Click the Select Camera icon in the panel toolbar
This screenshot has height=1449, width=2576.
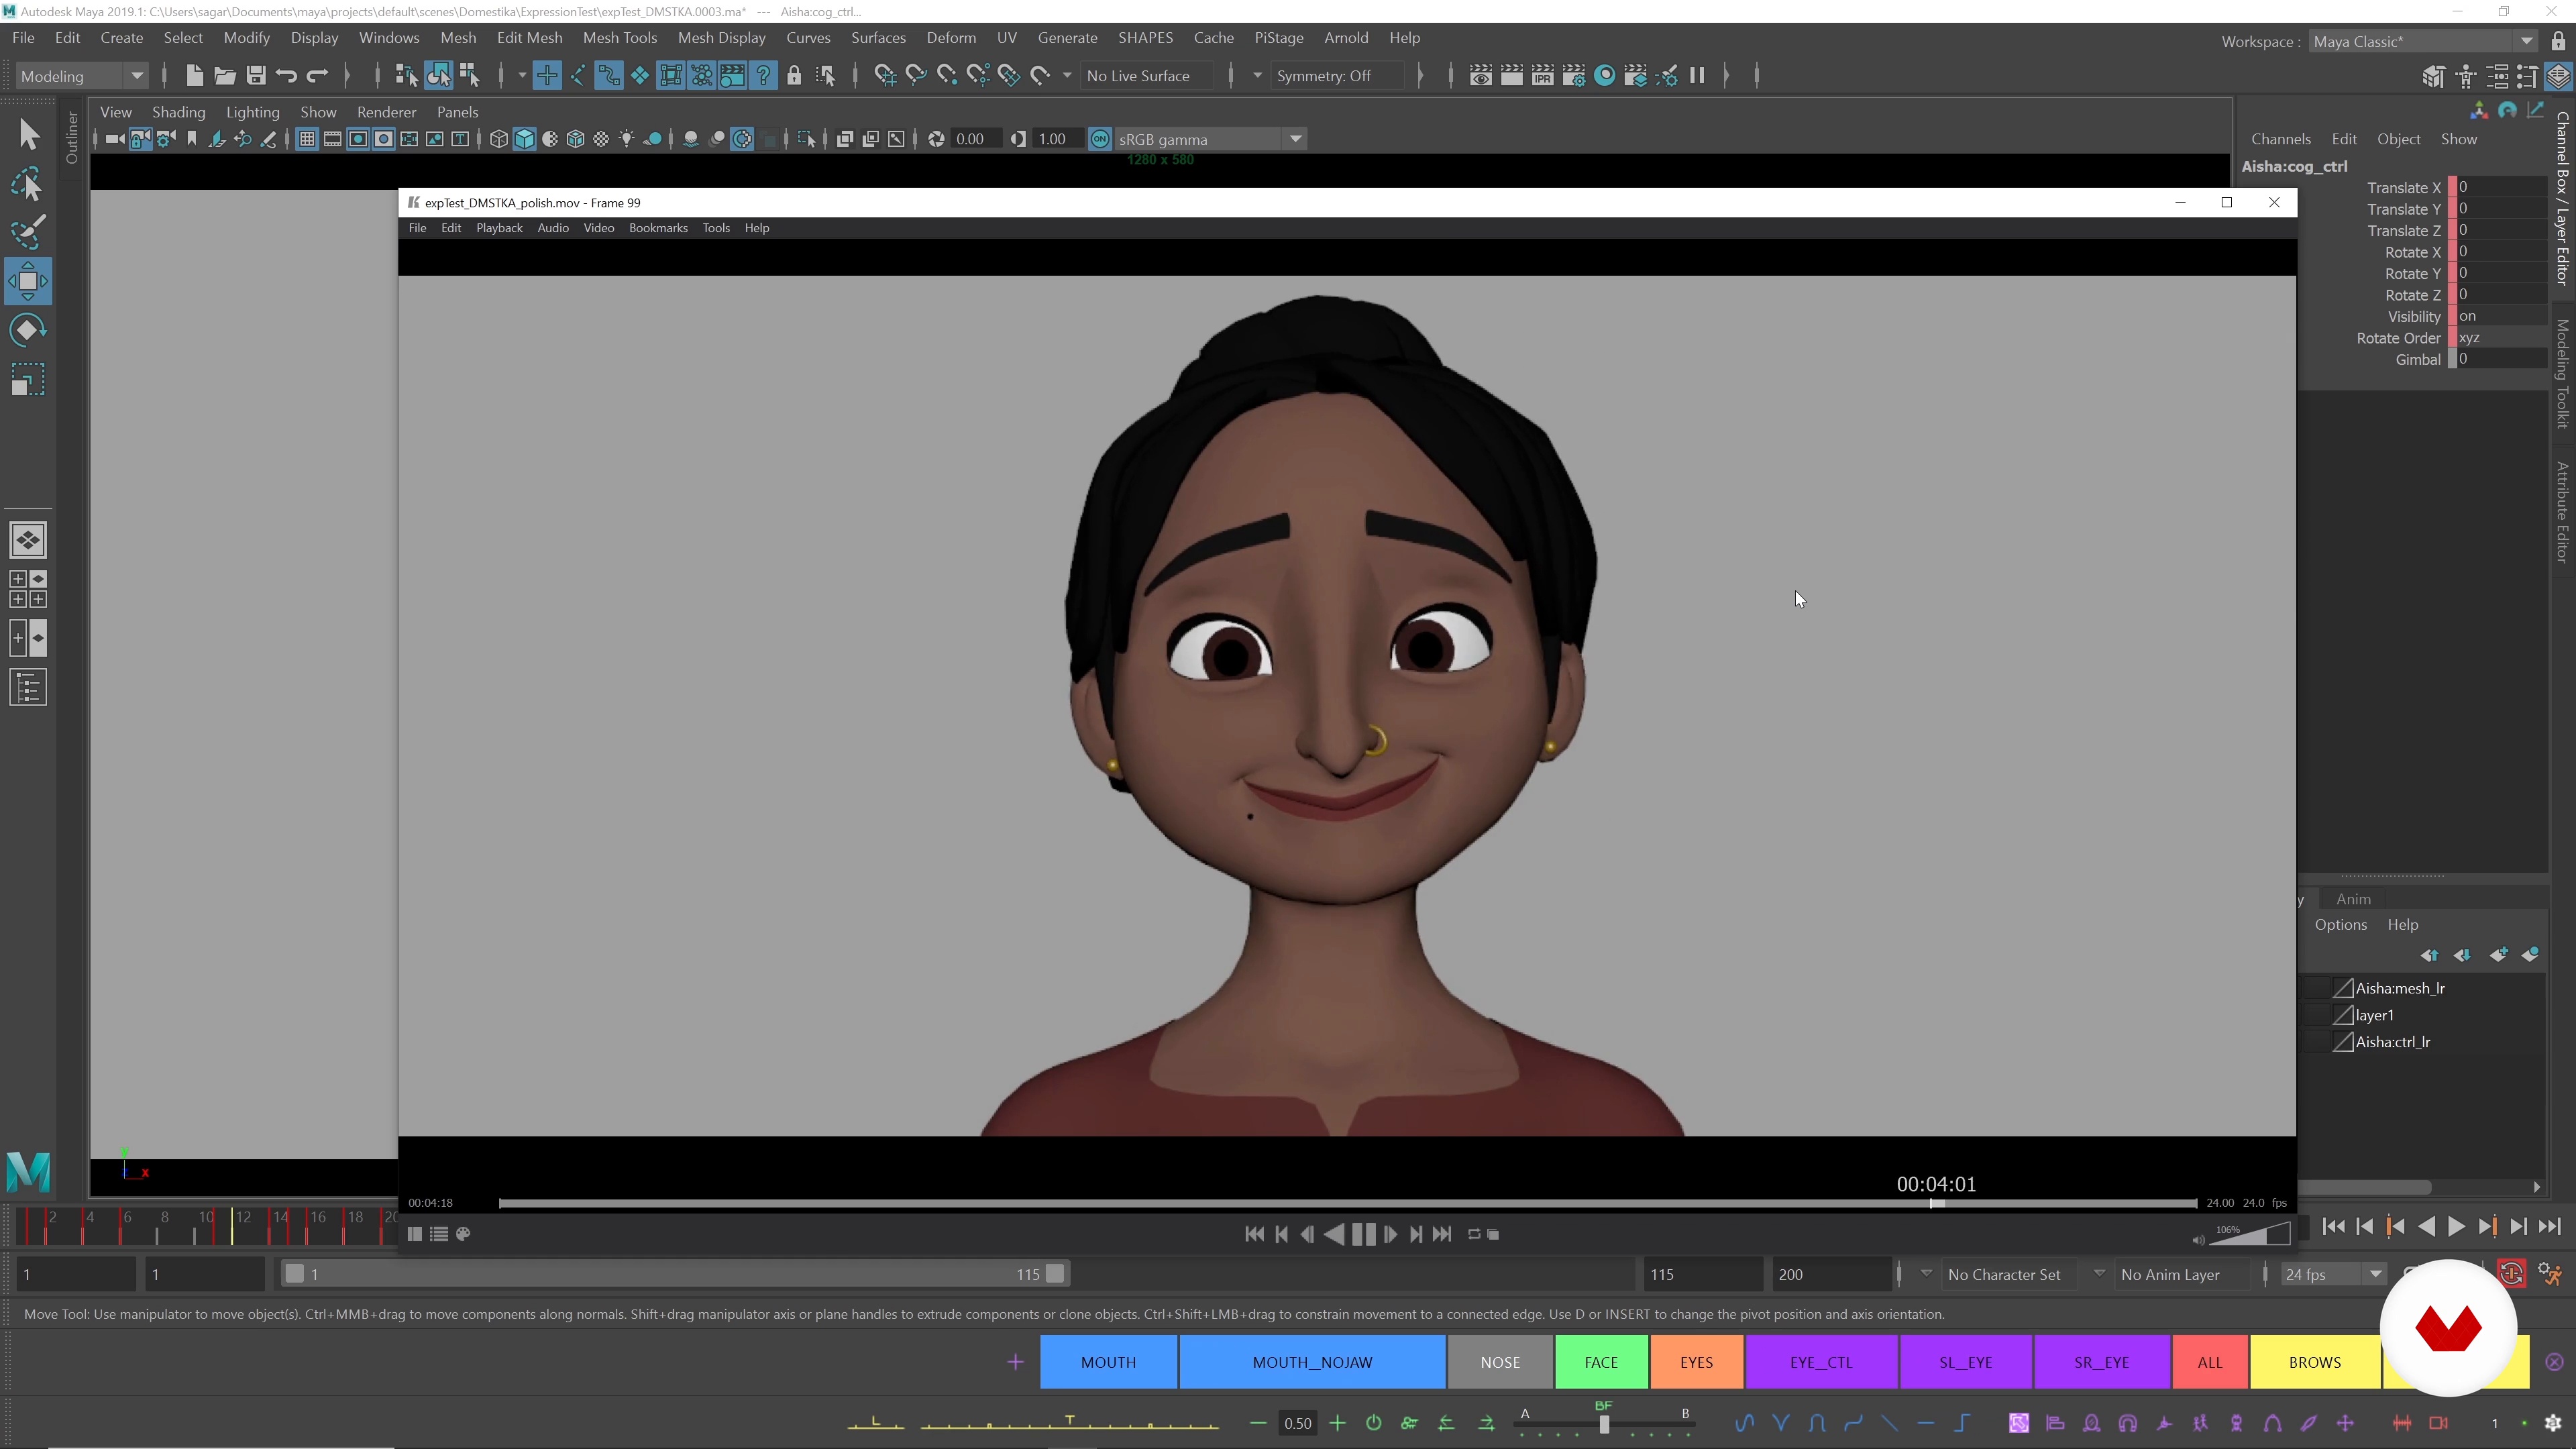click(x=115, y=139)
